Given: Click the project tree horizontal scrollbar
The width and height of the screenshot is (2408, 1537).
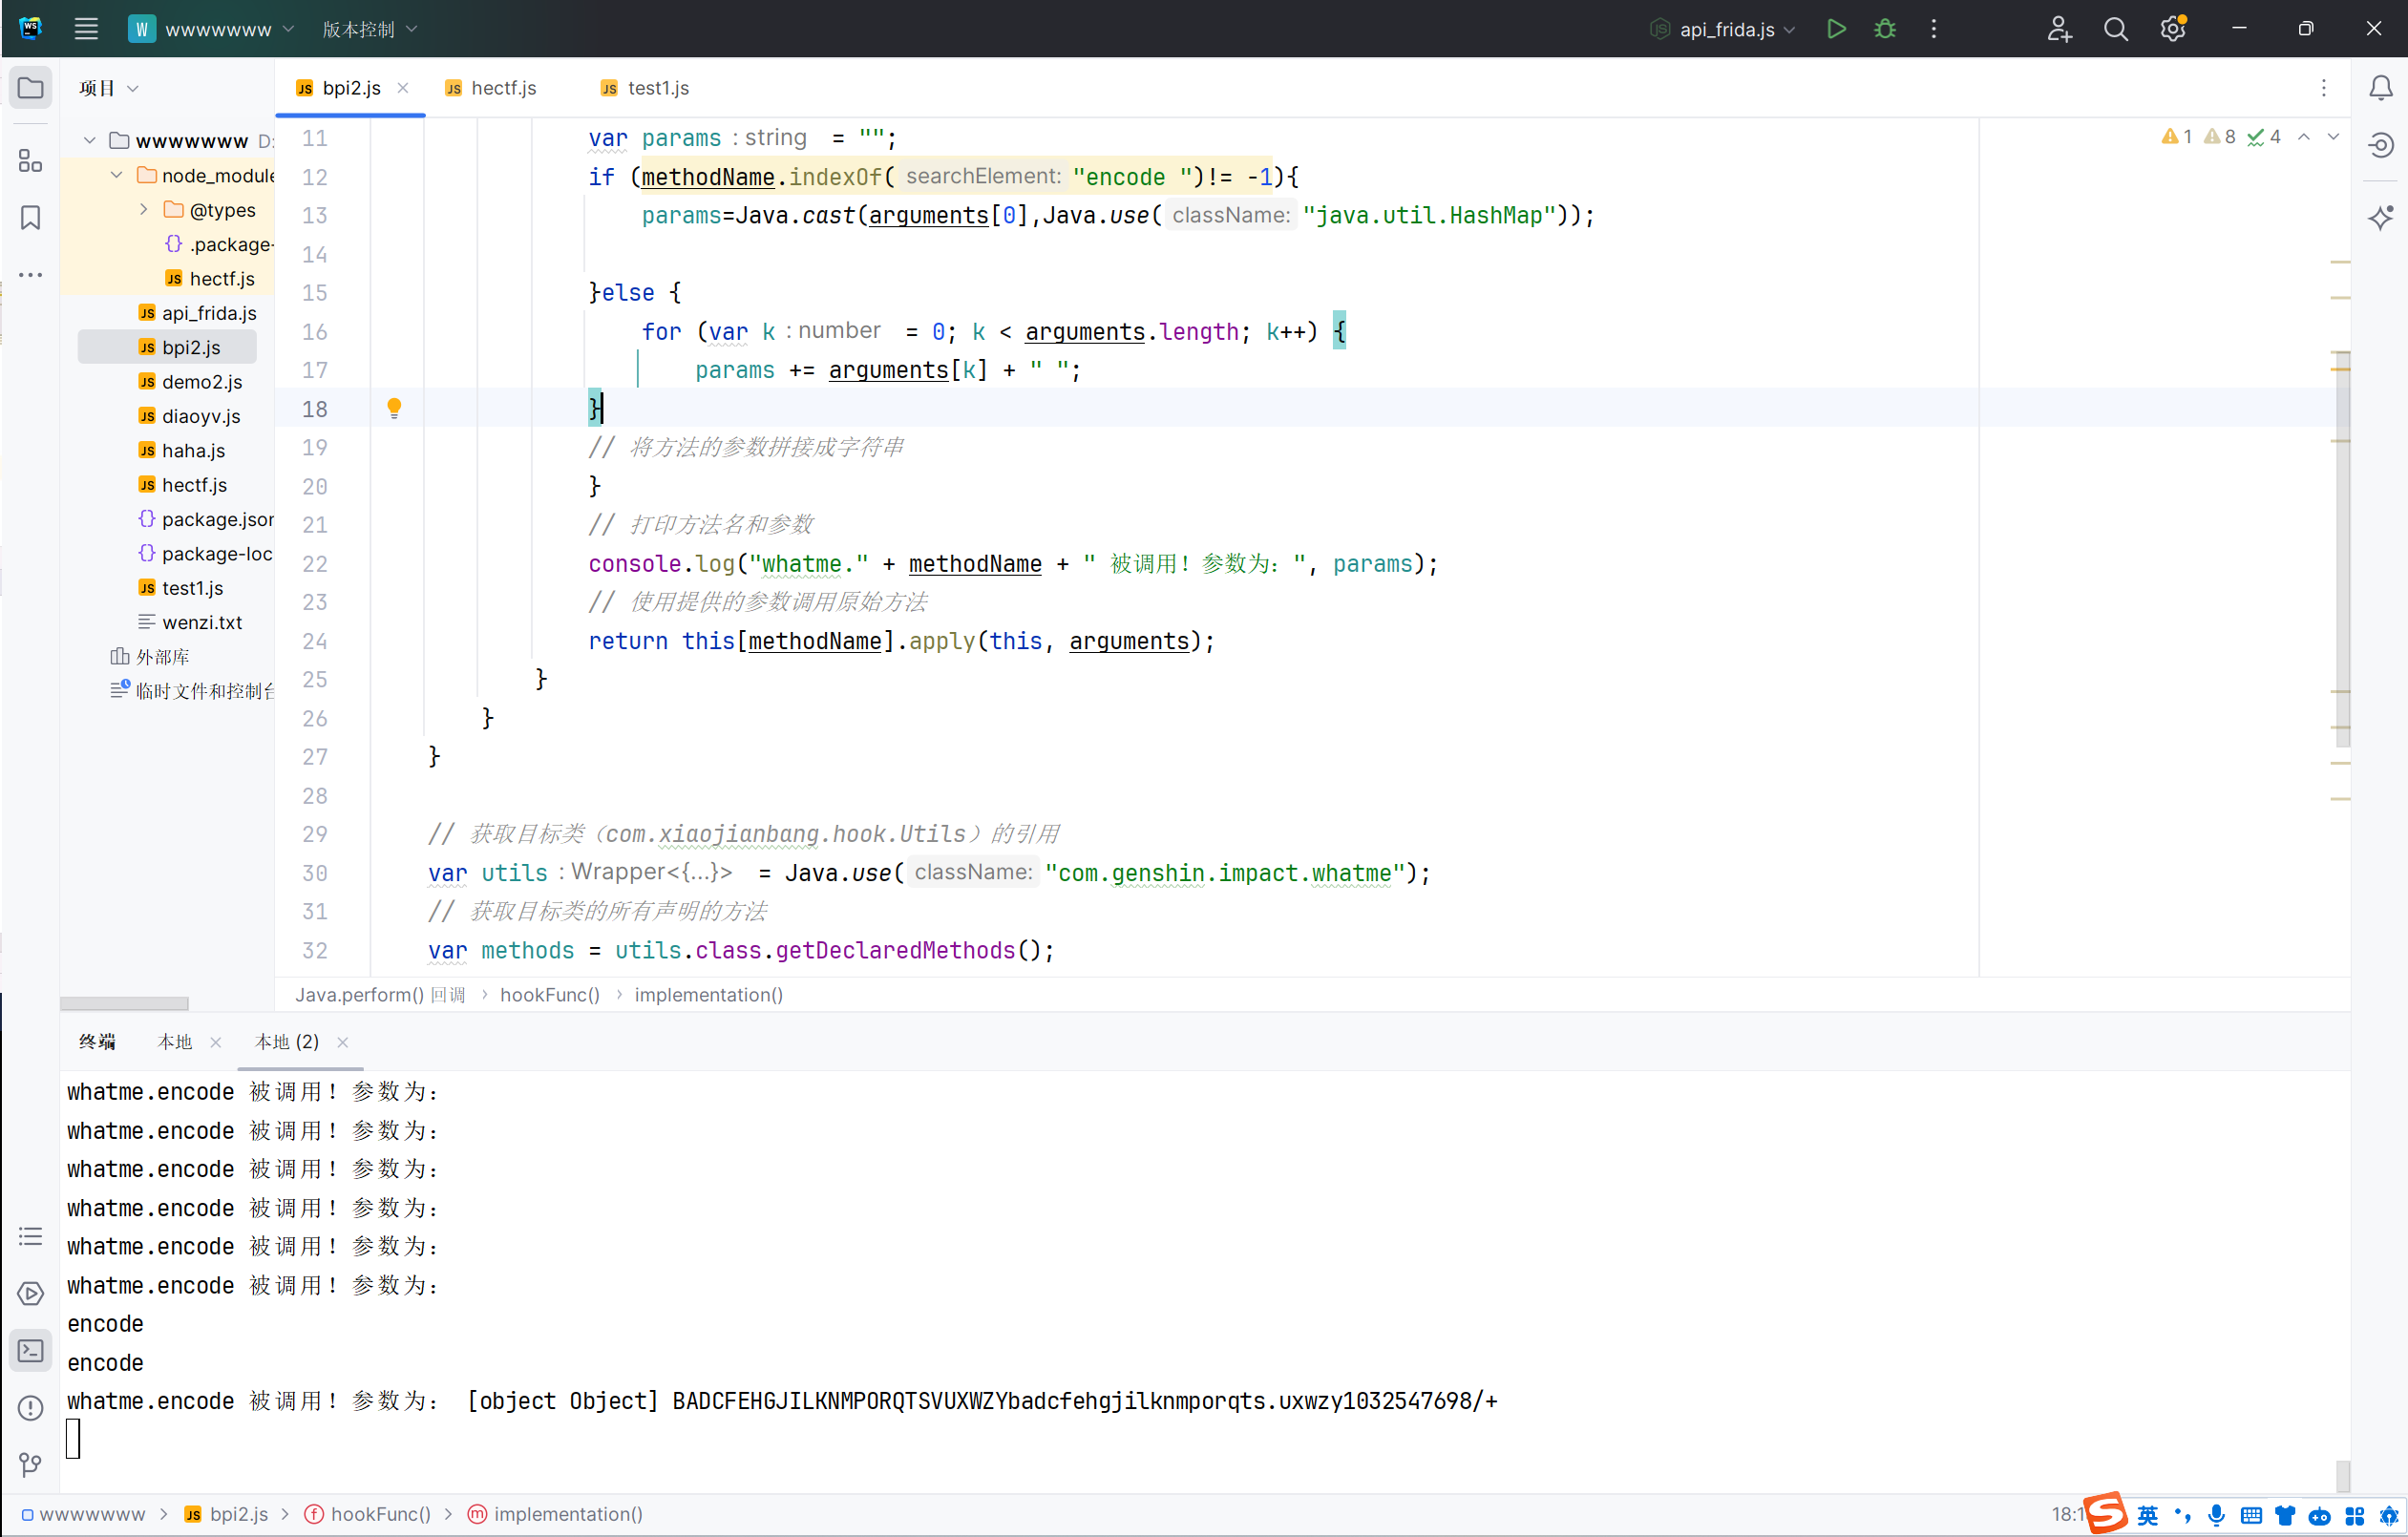Looking at the screenshot, I should coord(124,1003).
